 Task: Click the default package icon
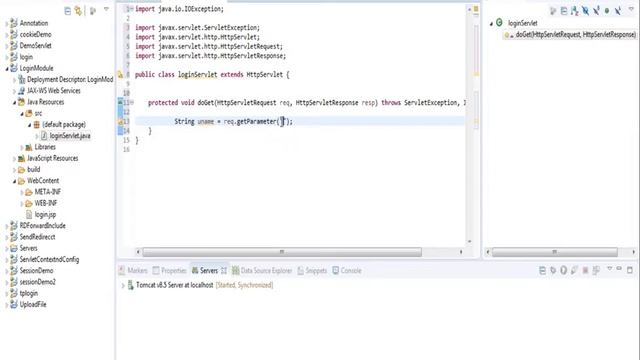[x=37, y=124]
